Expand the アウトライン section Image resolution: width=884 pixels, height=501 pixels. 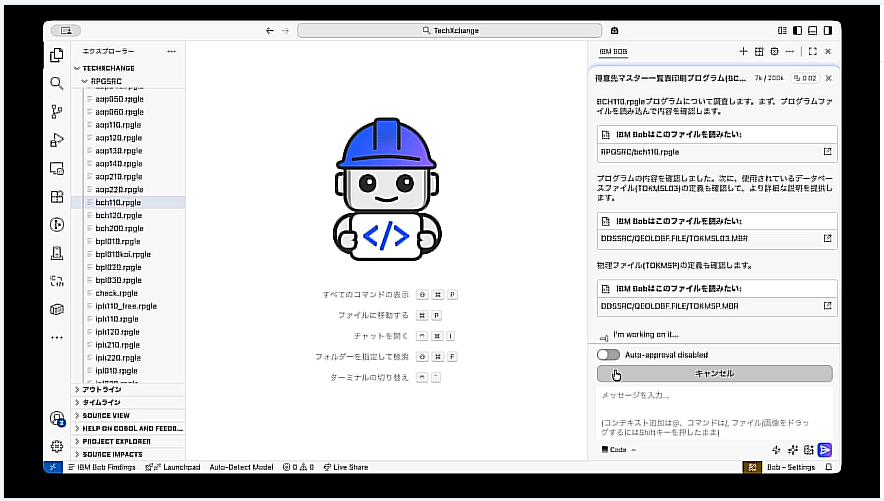pos(129,389)
